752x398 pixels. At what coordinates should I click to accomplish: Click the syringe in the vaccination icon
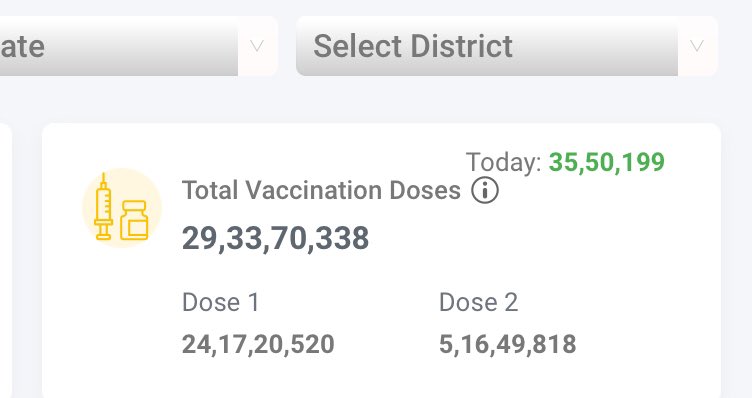(x=103, y=207)
